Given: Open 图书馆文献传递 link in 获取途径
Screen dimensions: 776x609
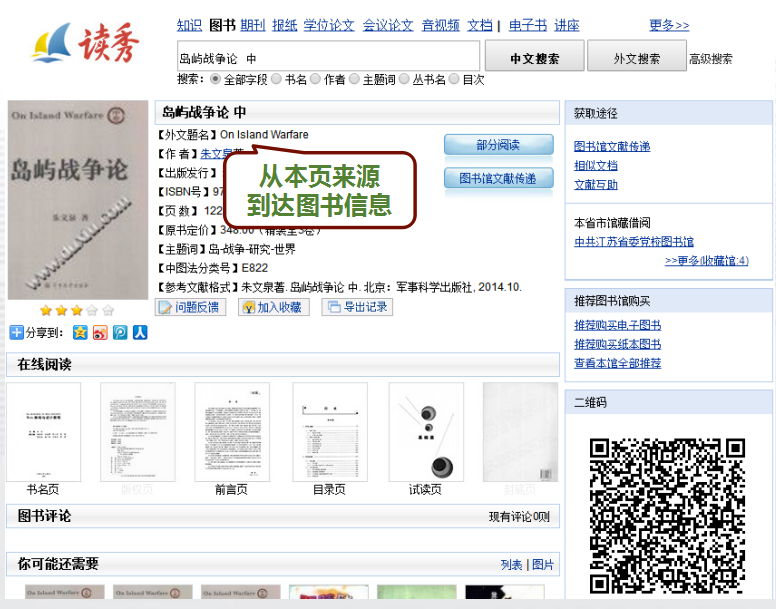Looking at the screenshot, I should coord(612,146).
